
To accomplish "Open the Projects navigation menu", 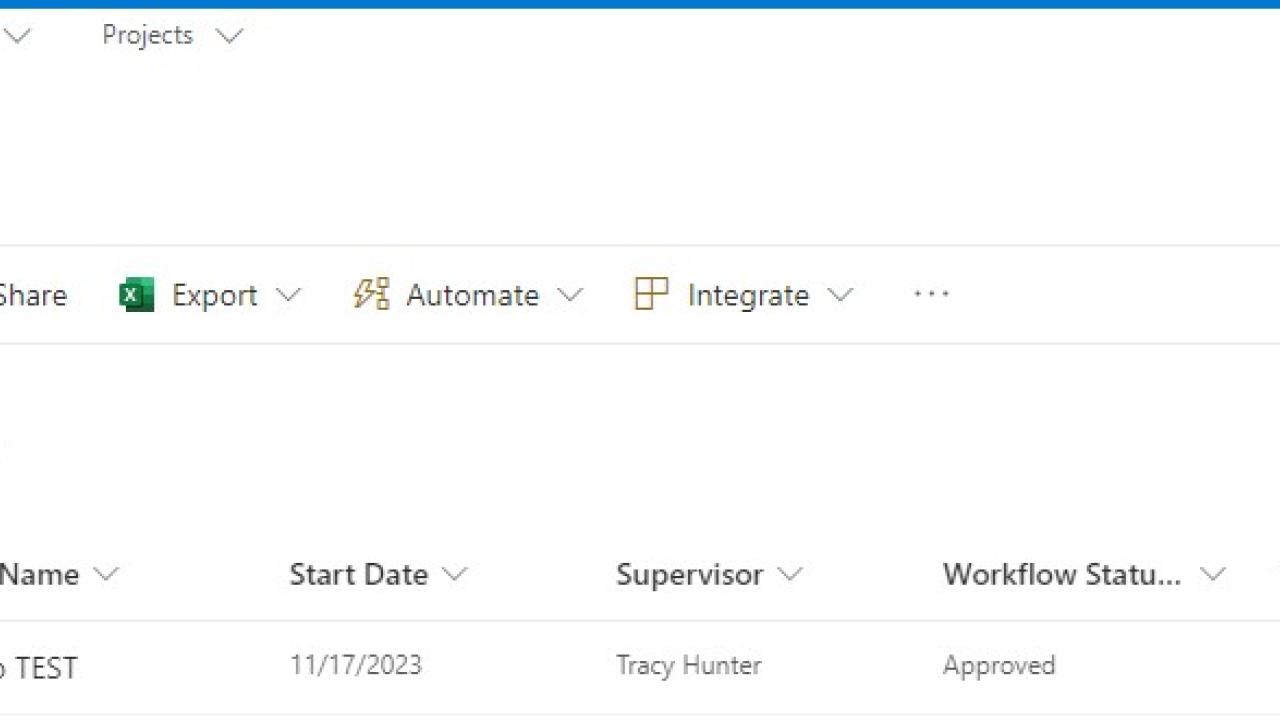I will 147,35.
